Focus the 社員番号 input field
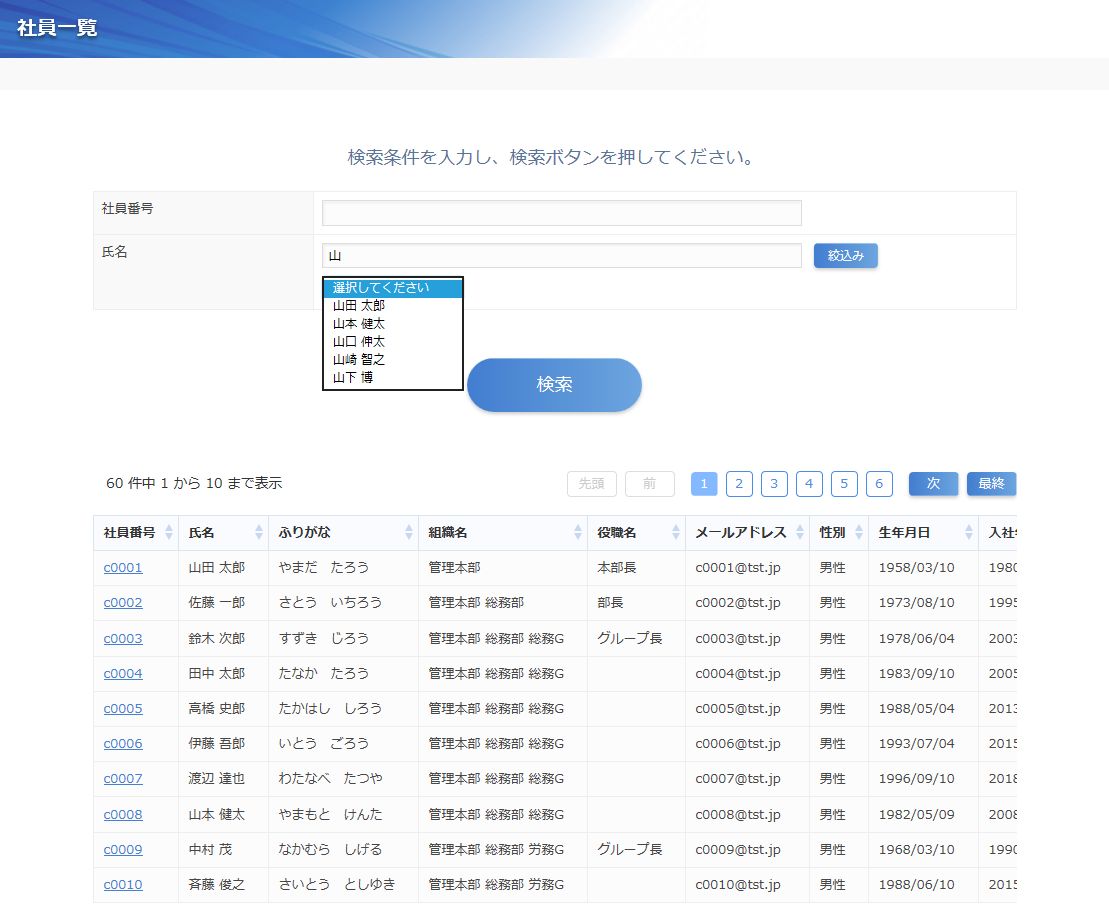The image size is (1109, 913). (x=561, y=213)
